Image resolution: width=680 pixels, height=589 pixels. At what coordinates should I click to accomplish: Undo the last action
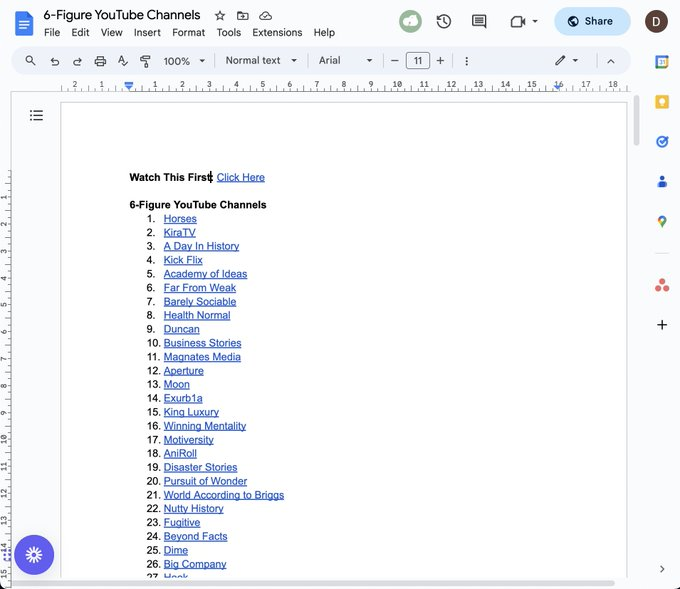click(x=55, y=61)
